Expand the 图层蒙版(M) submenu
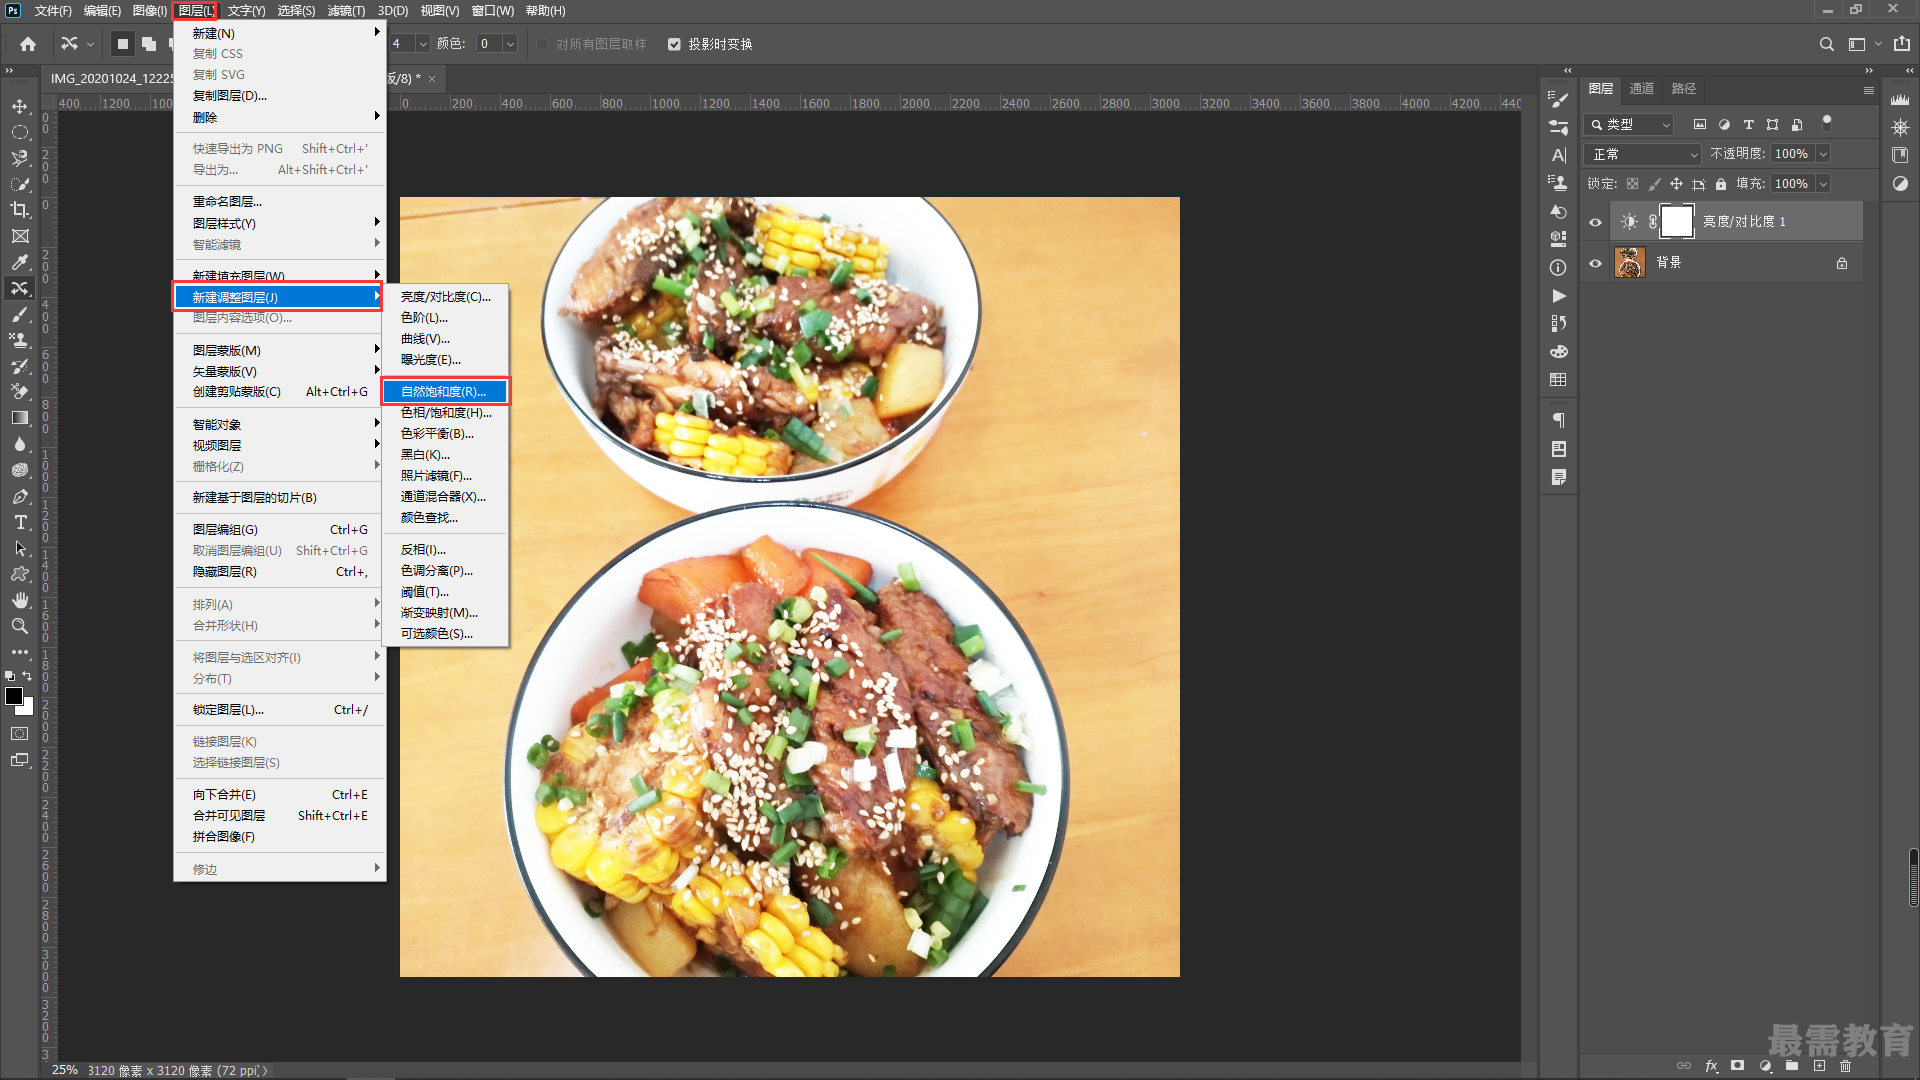The height and width of the screenshot is (1080, 1920). tap(280, 350)
